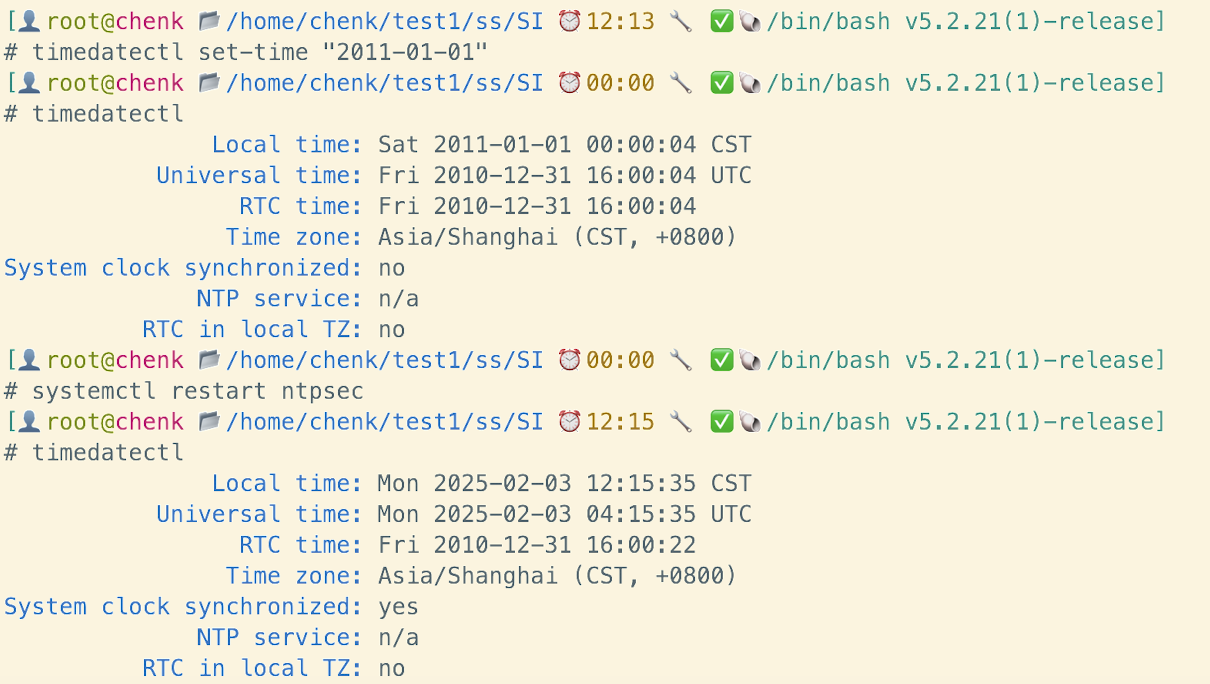This screenshot has width=1210, height=684.
Task: Click the "systemctl restart ntpsec" command
Action: point(197,391)
